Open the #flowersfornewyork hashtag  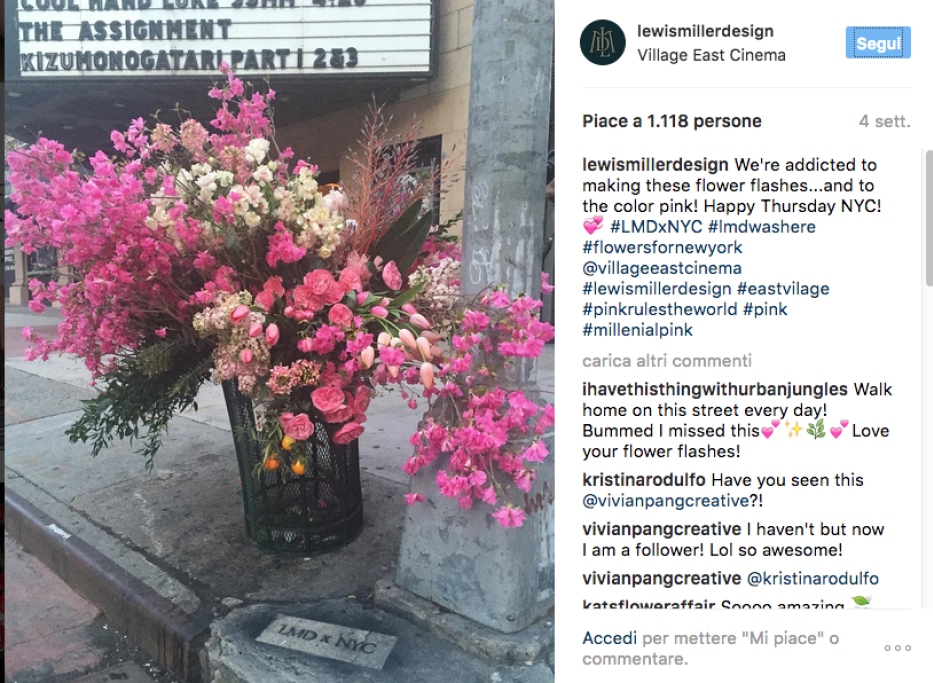(662, 247)
